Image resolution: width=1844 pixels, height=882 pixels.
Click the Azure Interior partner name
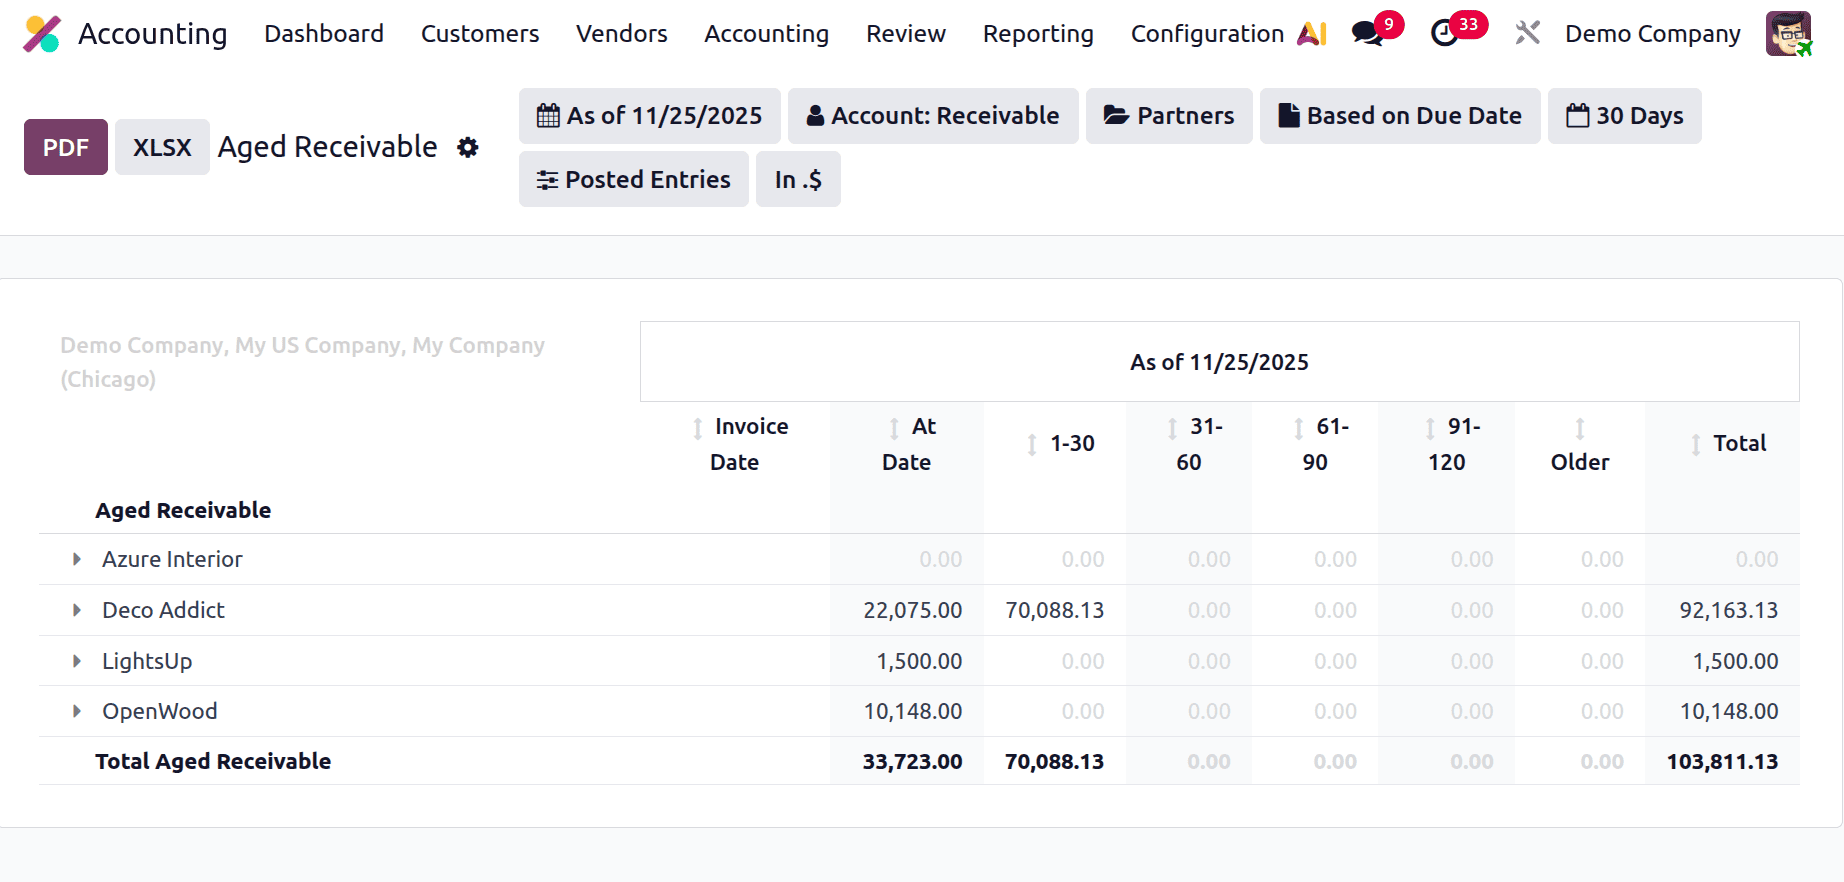point(172,560)
